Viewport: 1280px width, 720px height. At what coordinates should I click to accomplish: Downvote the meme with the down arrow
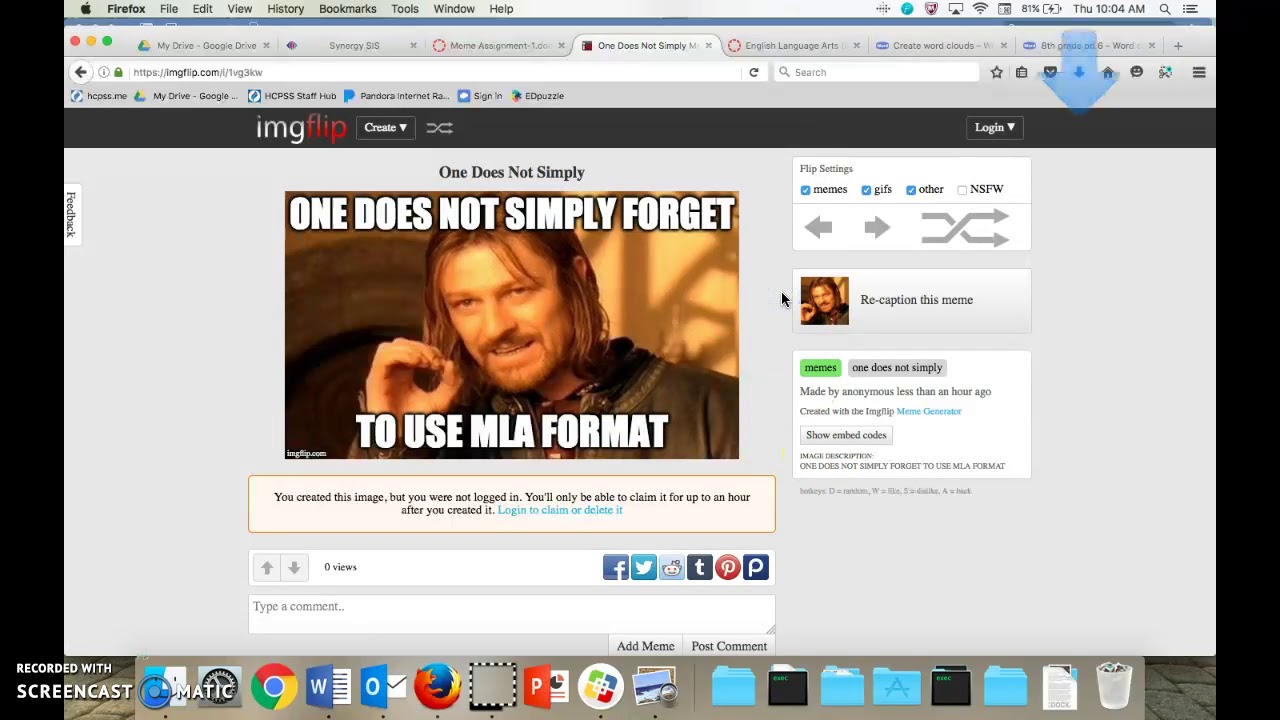point(294,568)
